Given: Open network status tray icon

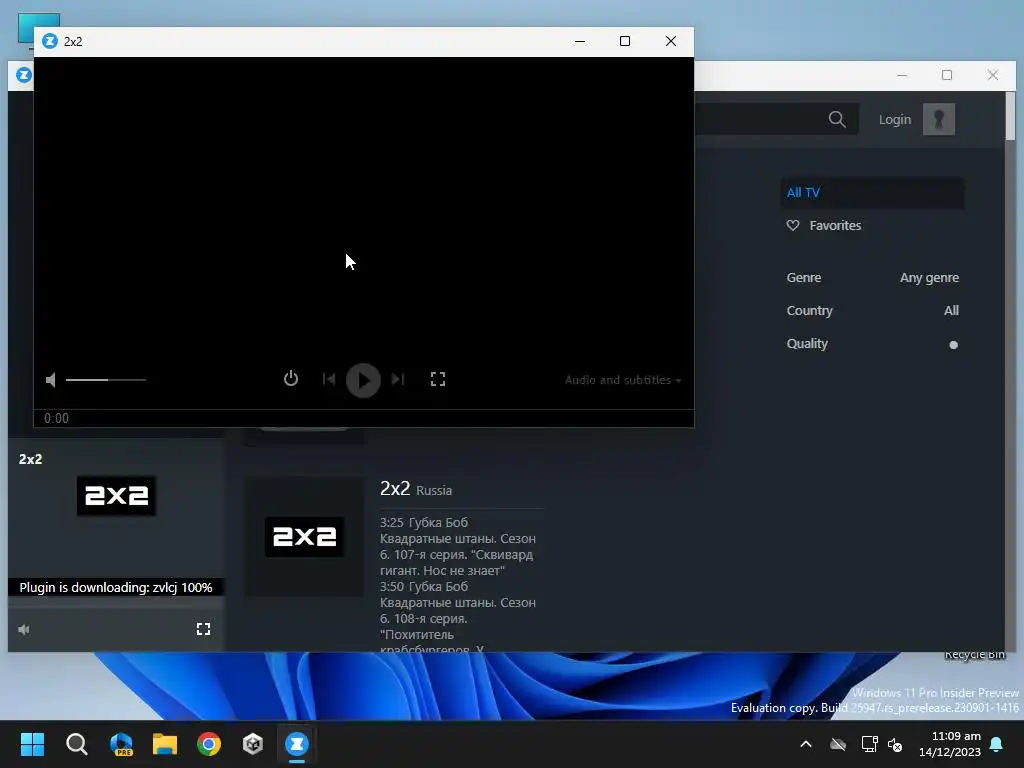Looking at the screenshot, I should tap(869, 744).
